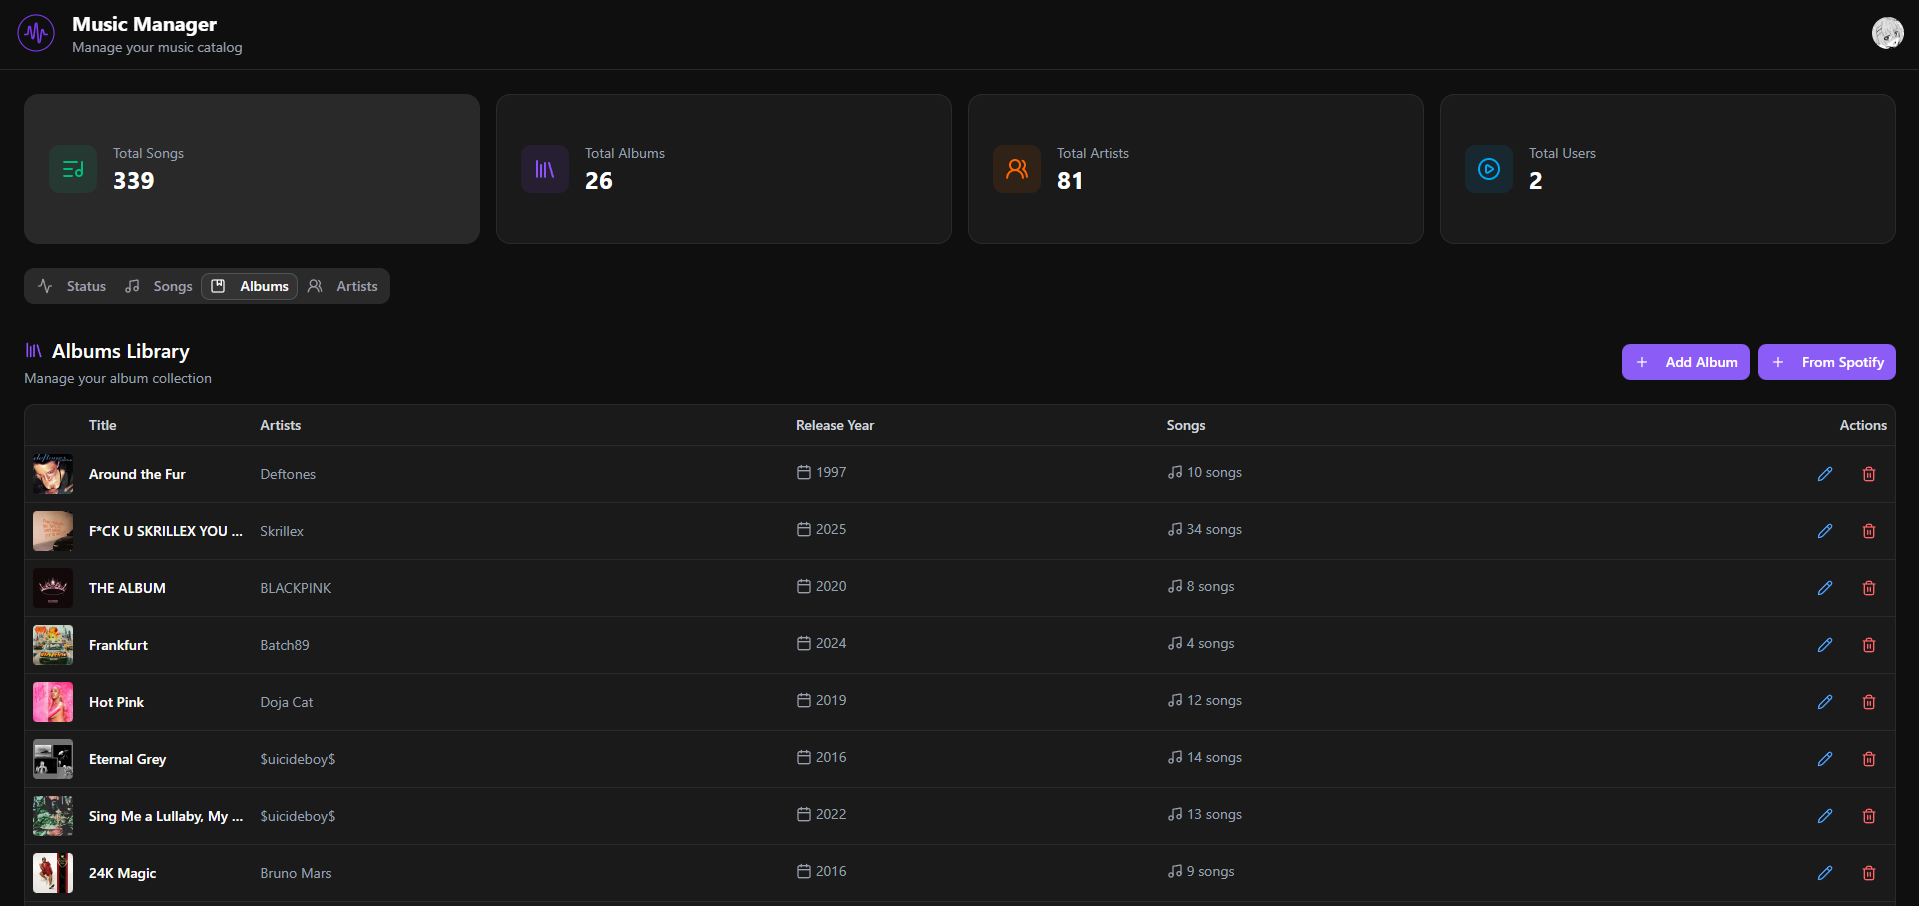Click the Release Year column header
Screen dimensions: 1919x906
pyautogui.click(x=834, y=425)
